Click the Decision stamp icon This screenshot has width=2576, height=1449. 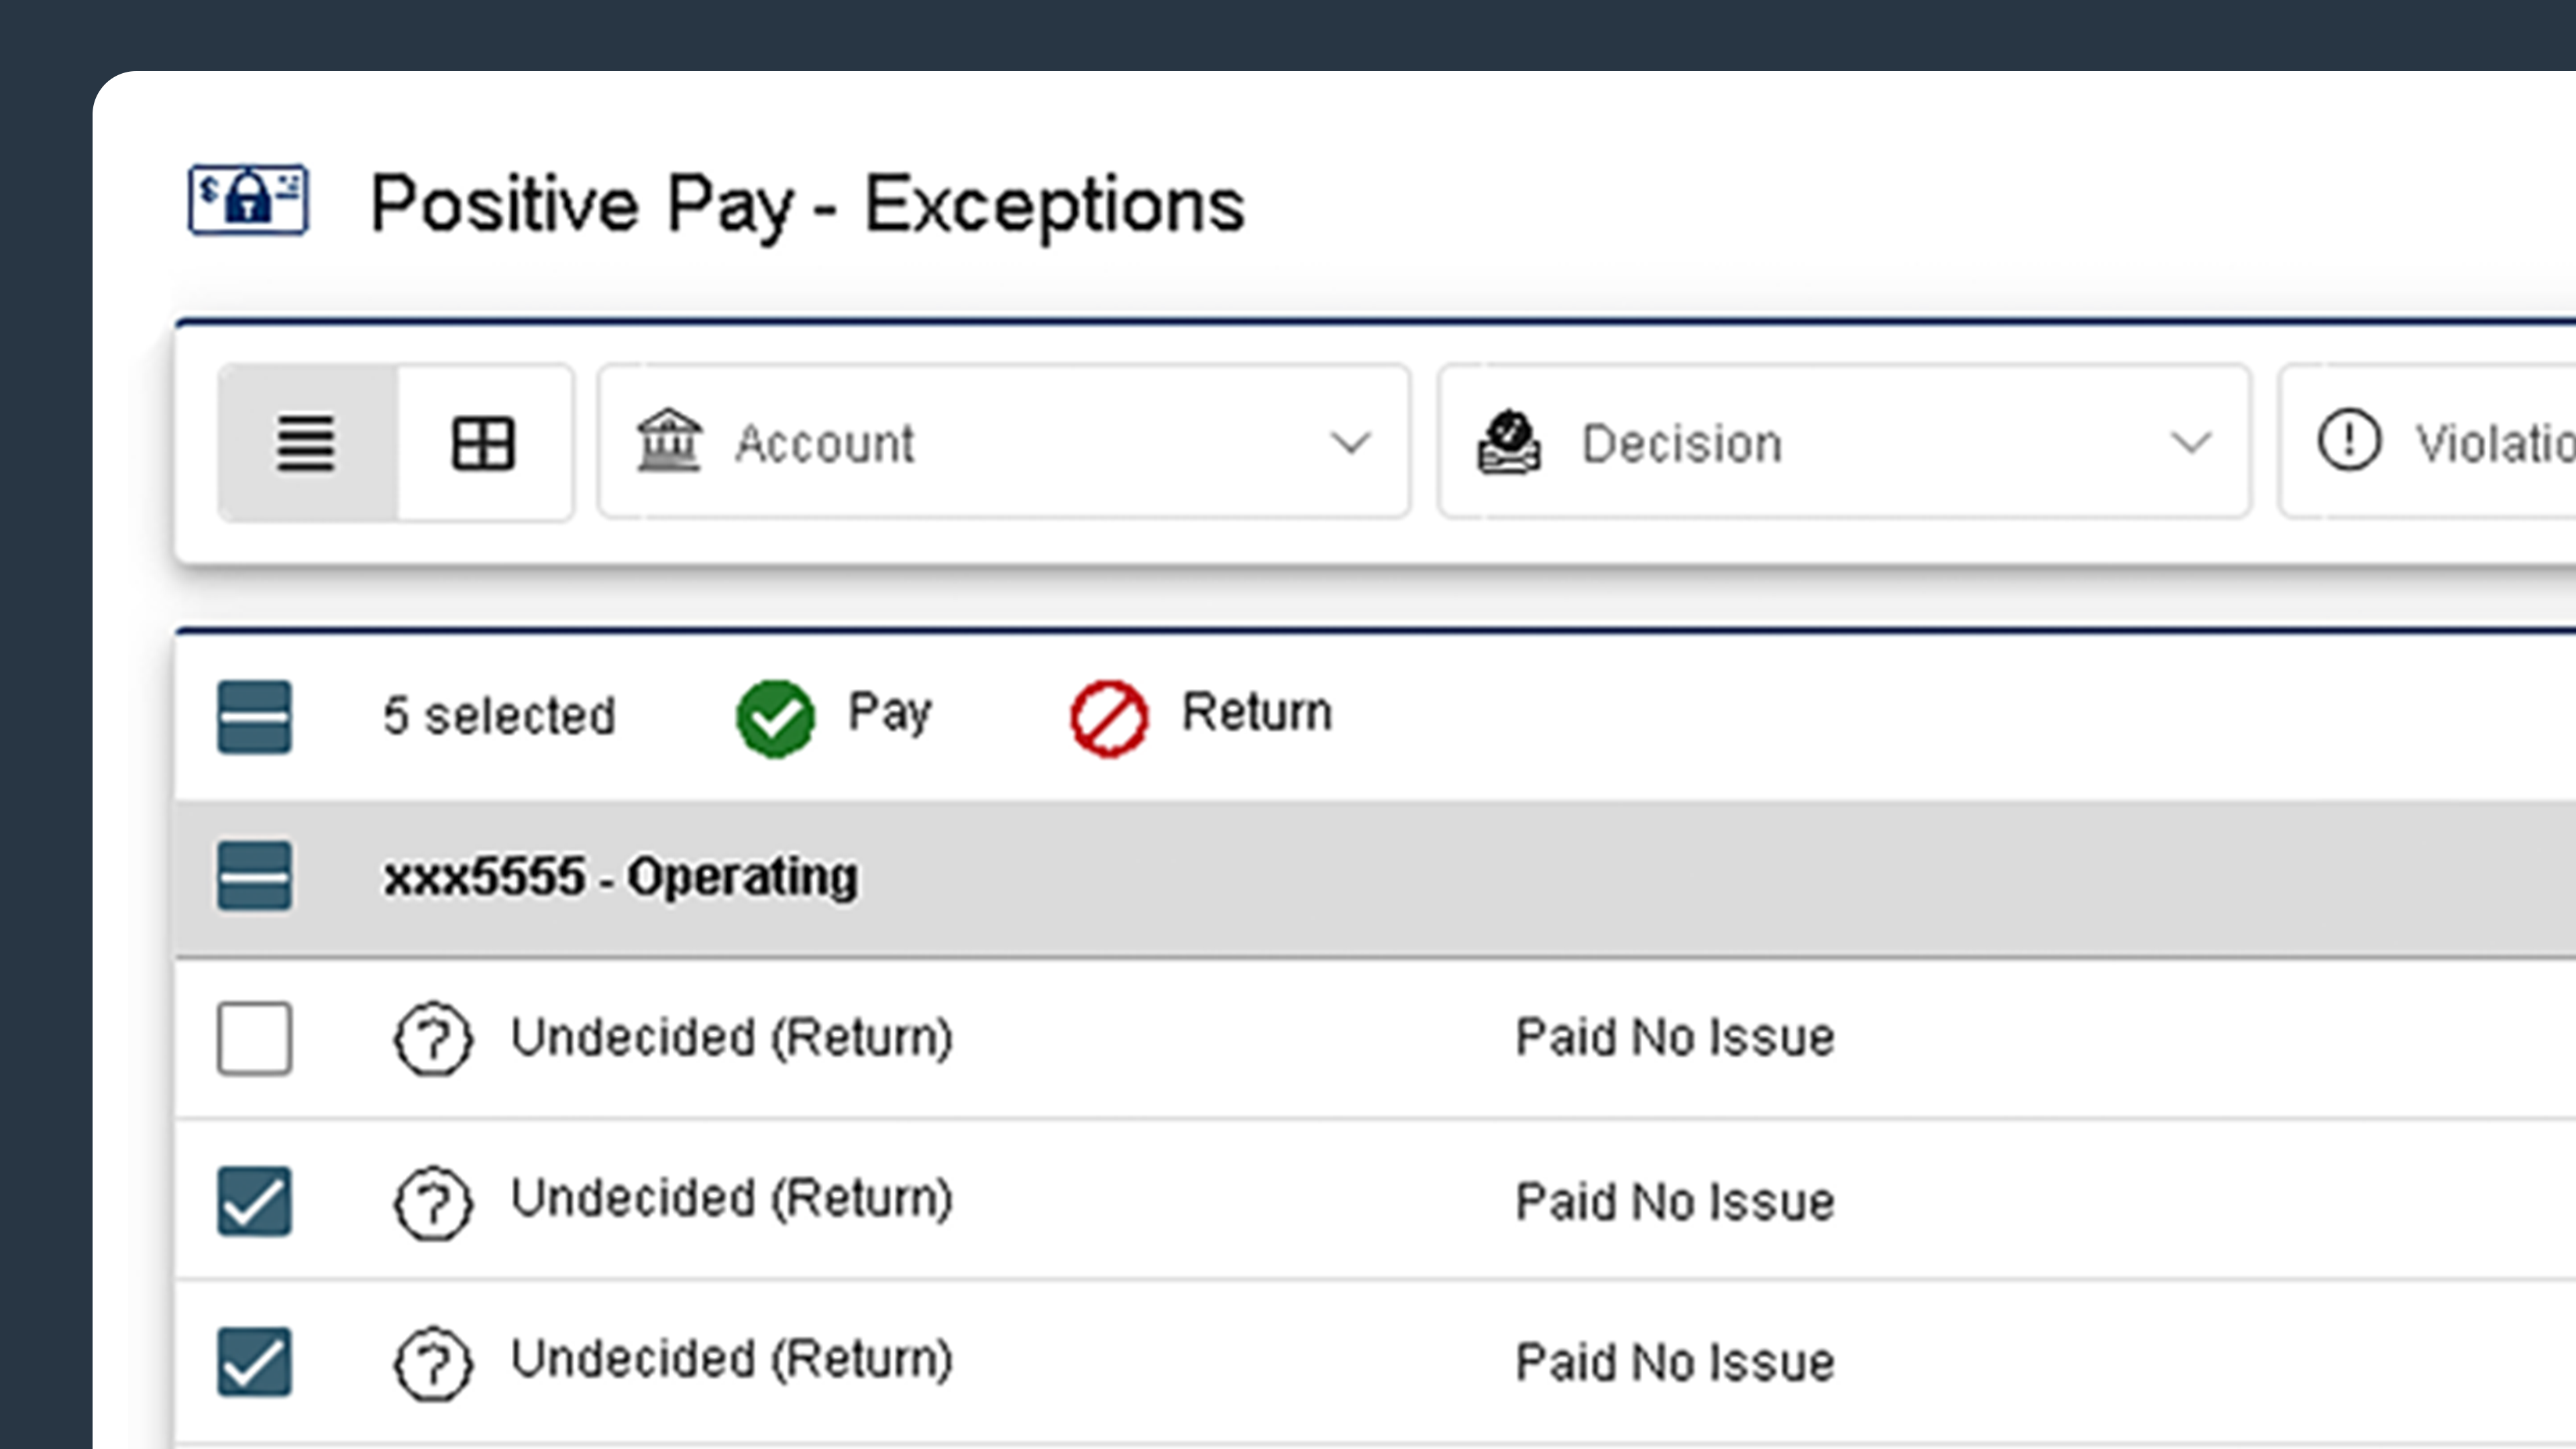pyautogui.click(x=1509, y=441)
